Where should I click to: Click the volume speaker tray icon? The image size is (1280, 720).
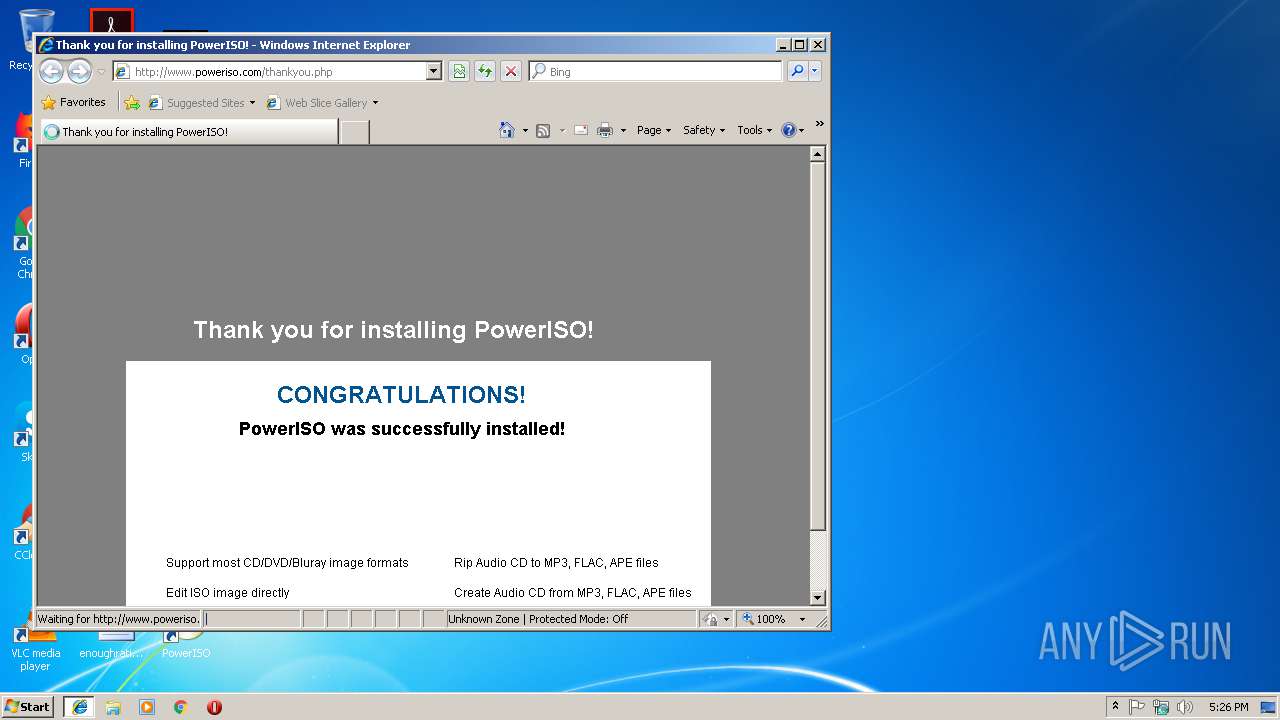click(x=1185, y=707)
